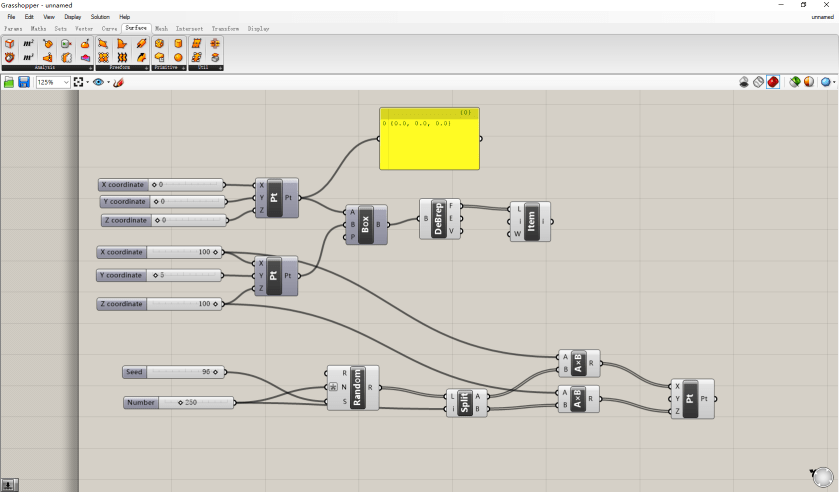
Task: Expand the eye named views dropdown arrow
Action: (108, 82)
